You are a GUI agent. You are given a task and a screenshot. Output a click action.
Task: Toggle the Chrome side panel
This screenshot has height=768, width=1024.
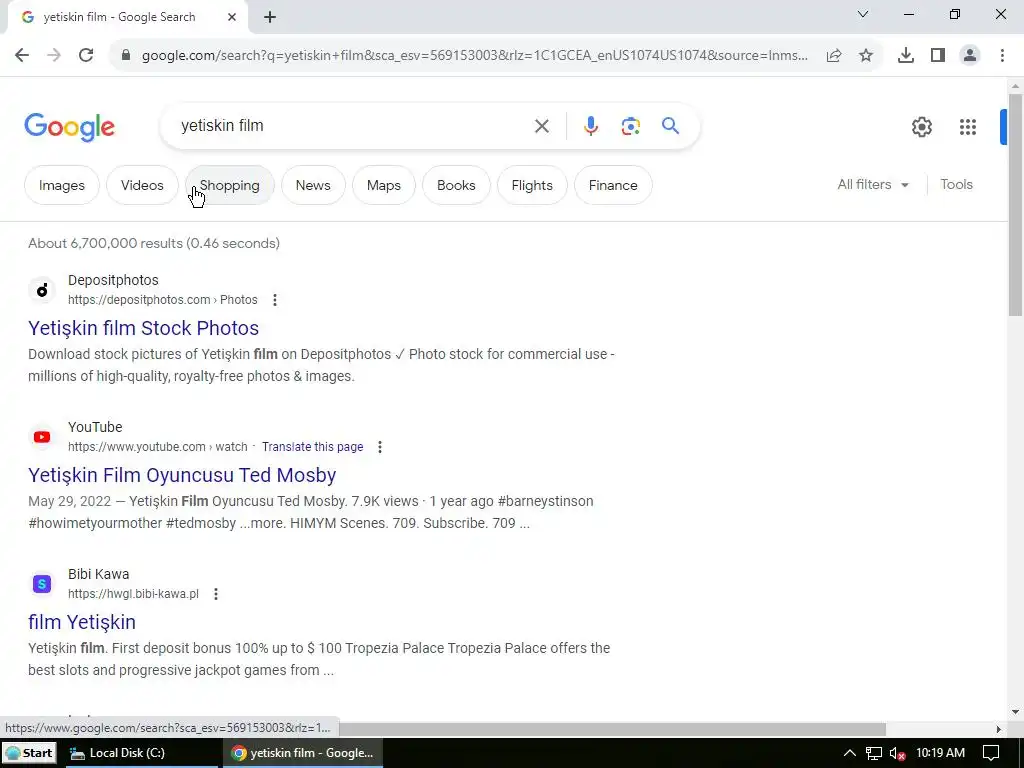pyautogui.click(x=938, y=56)
